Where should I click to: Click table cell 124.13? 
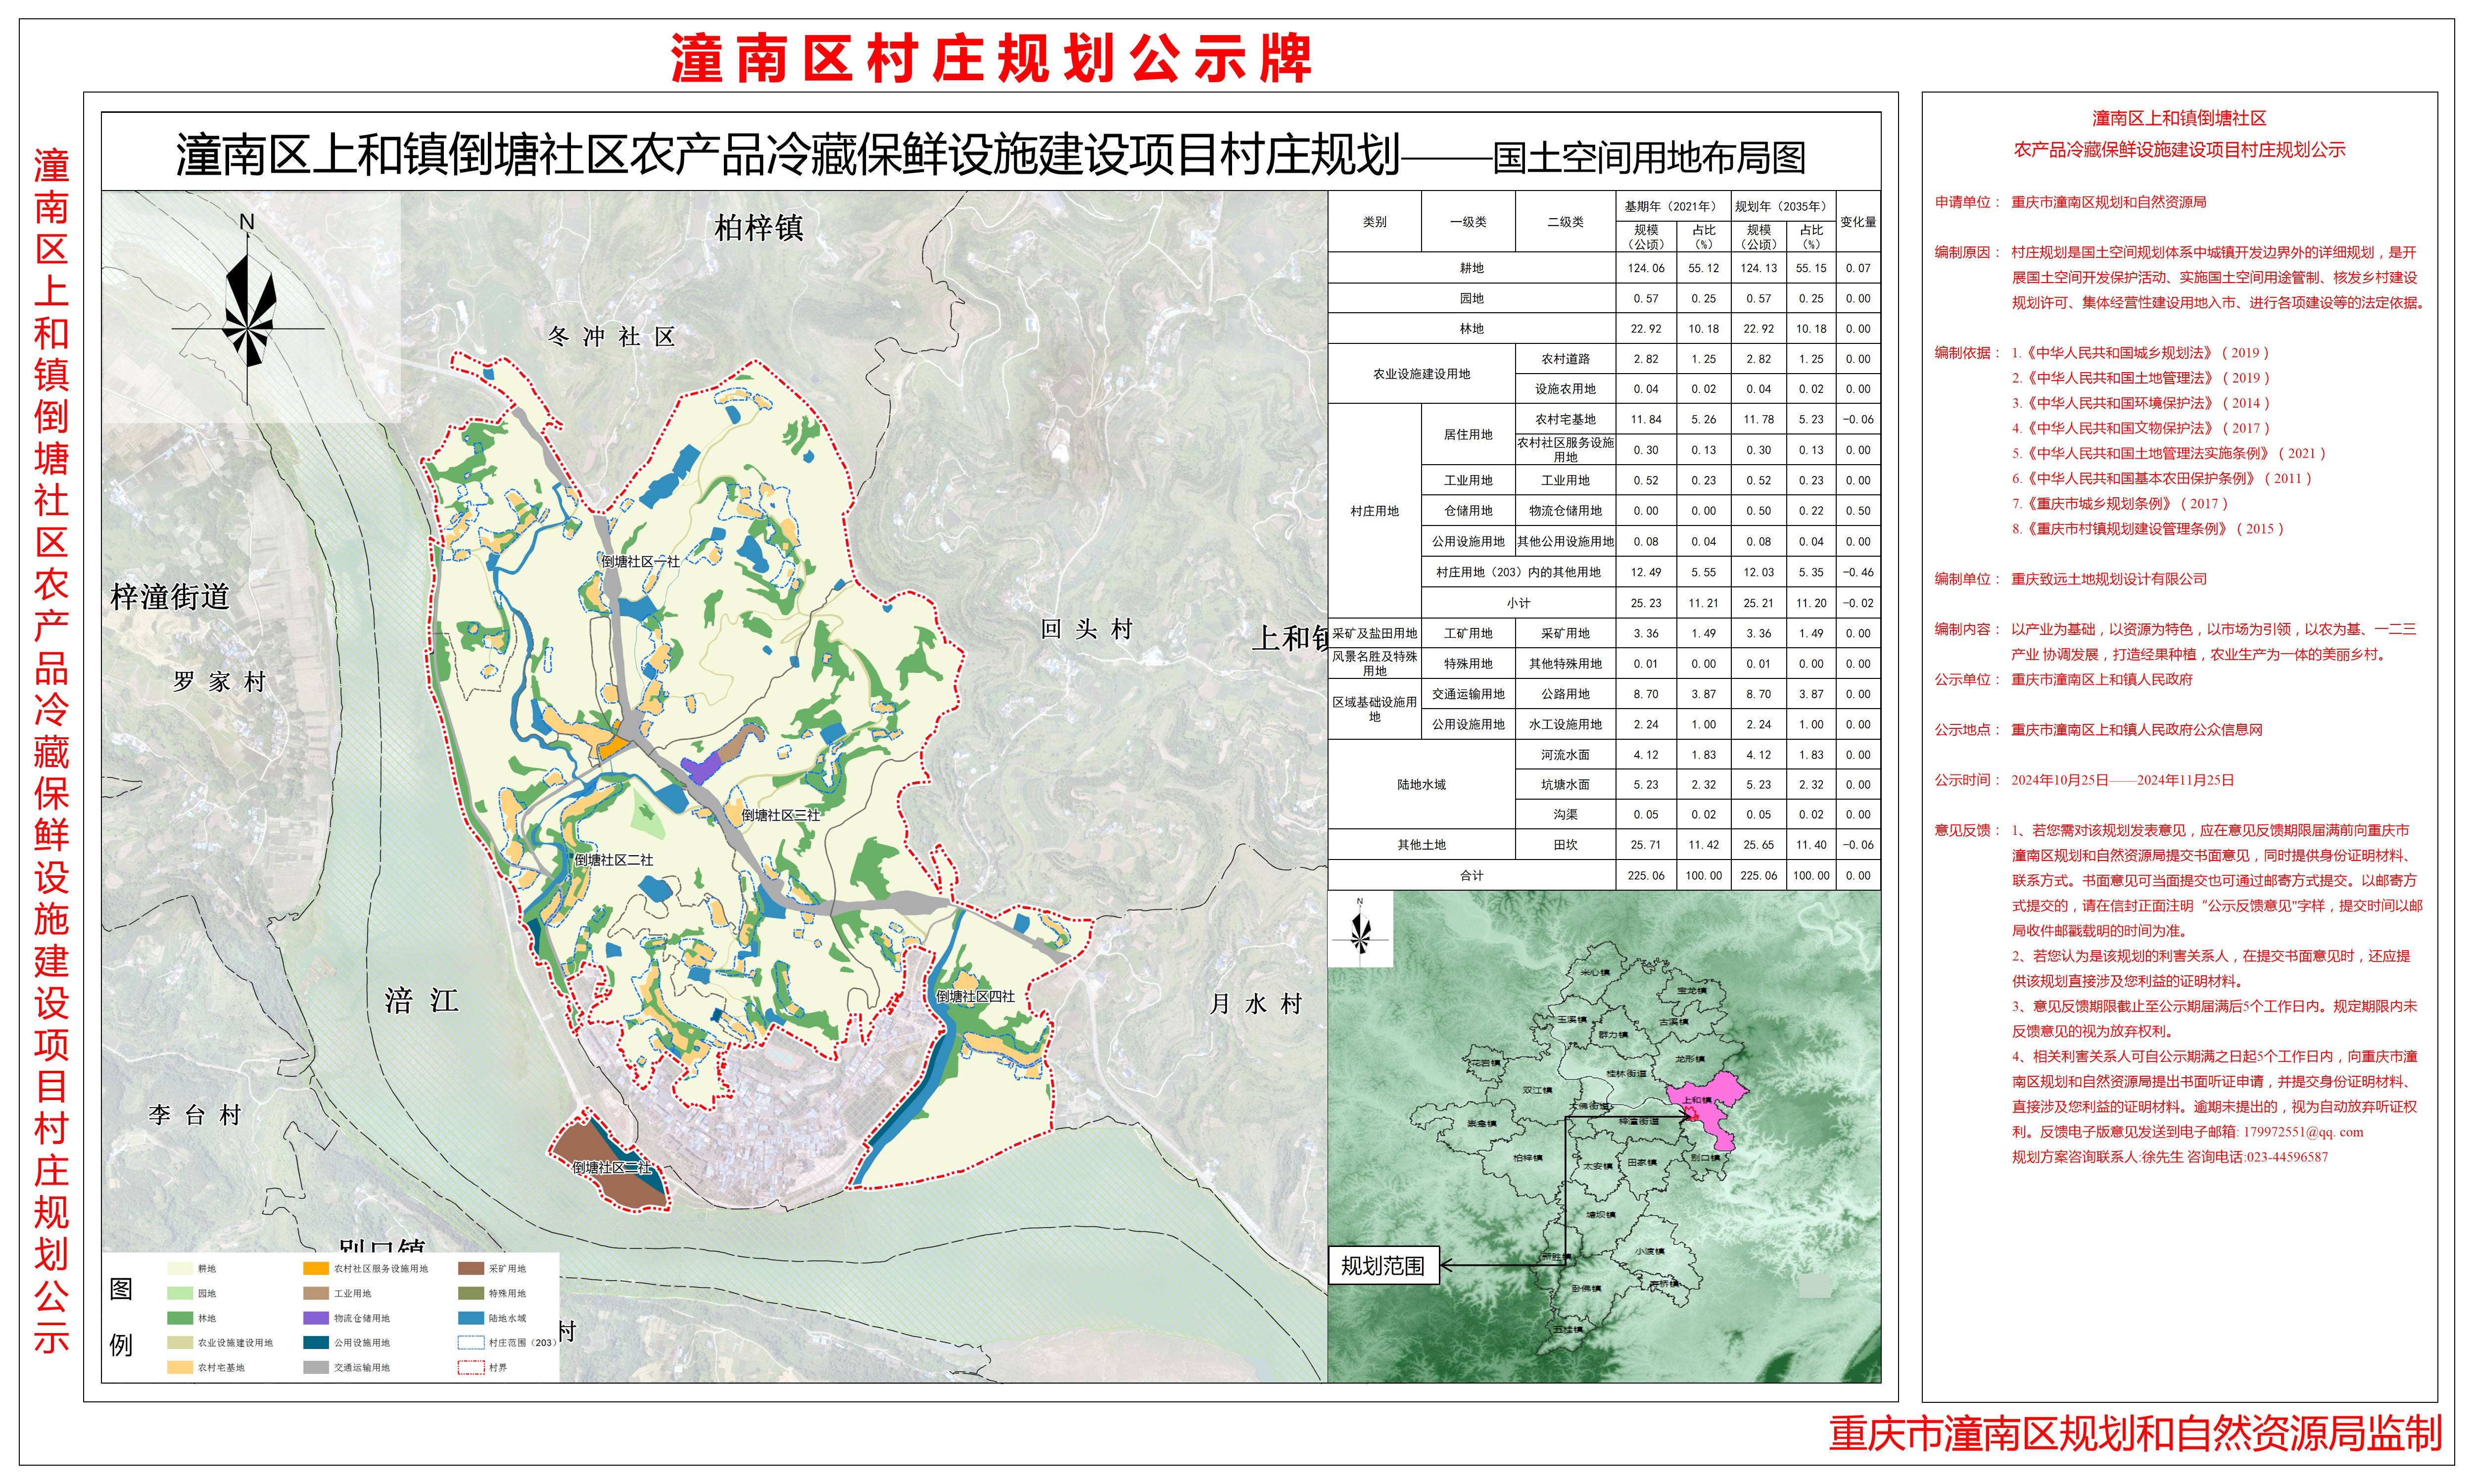point(1759,268)
